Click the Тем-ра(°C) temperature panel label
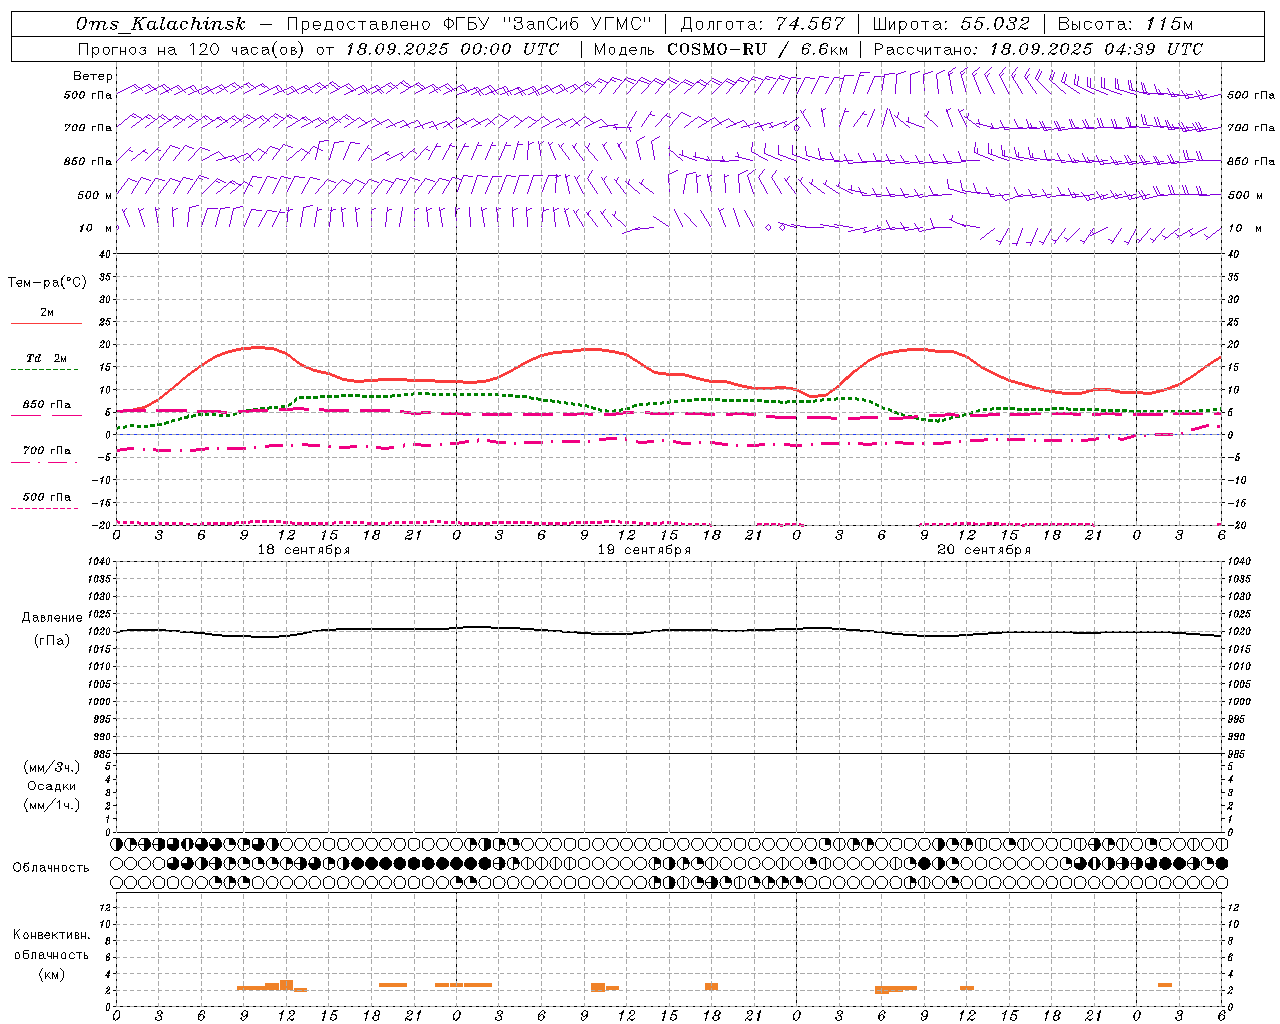The width and height of the screenshot is (1280, 1024). click(47, 283)
